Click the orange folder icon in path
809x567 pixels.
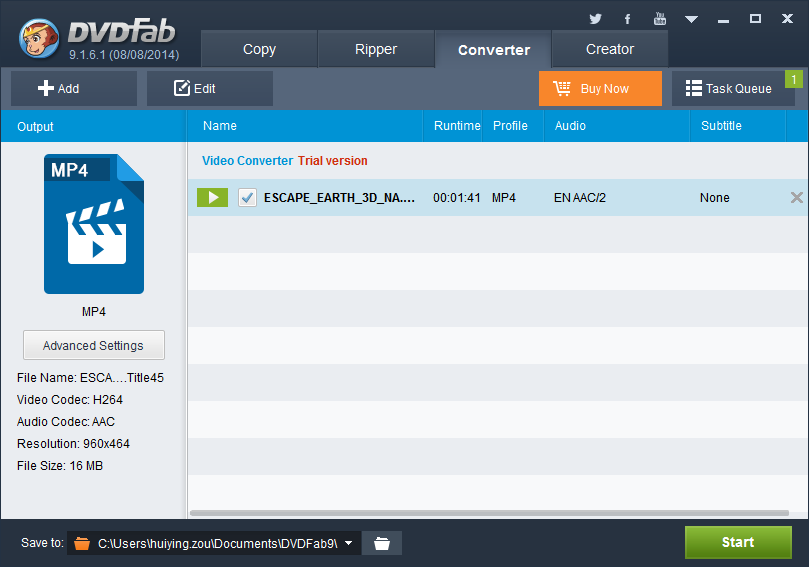coord(82,543)
